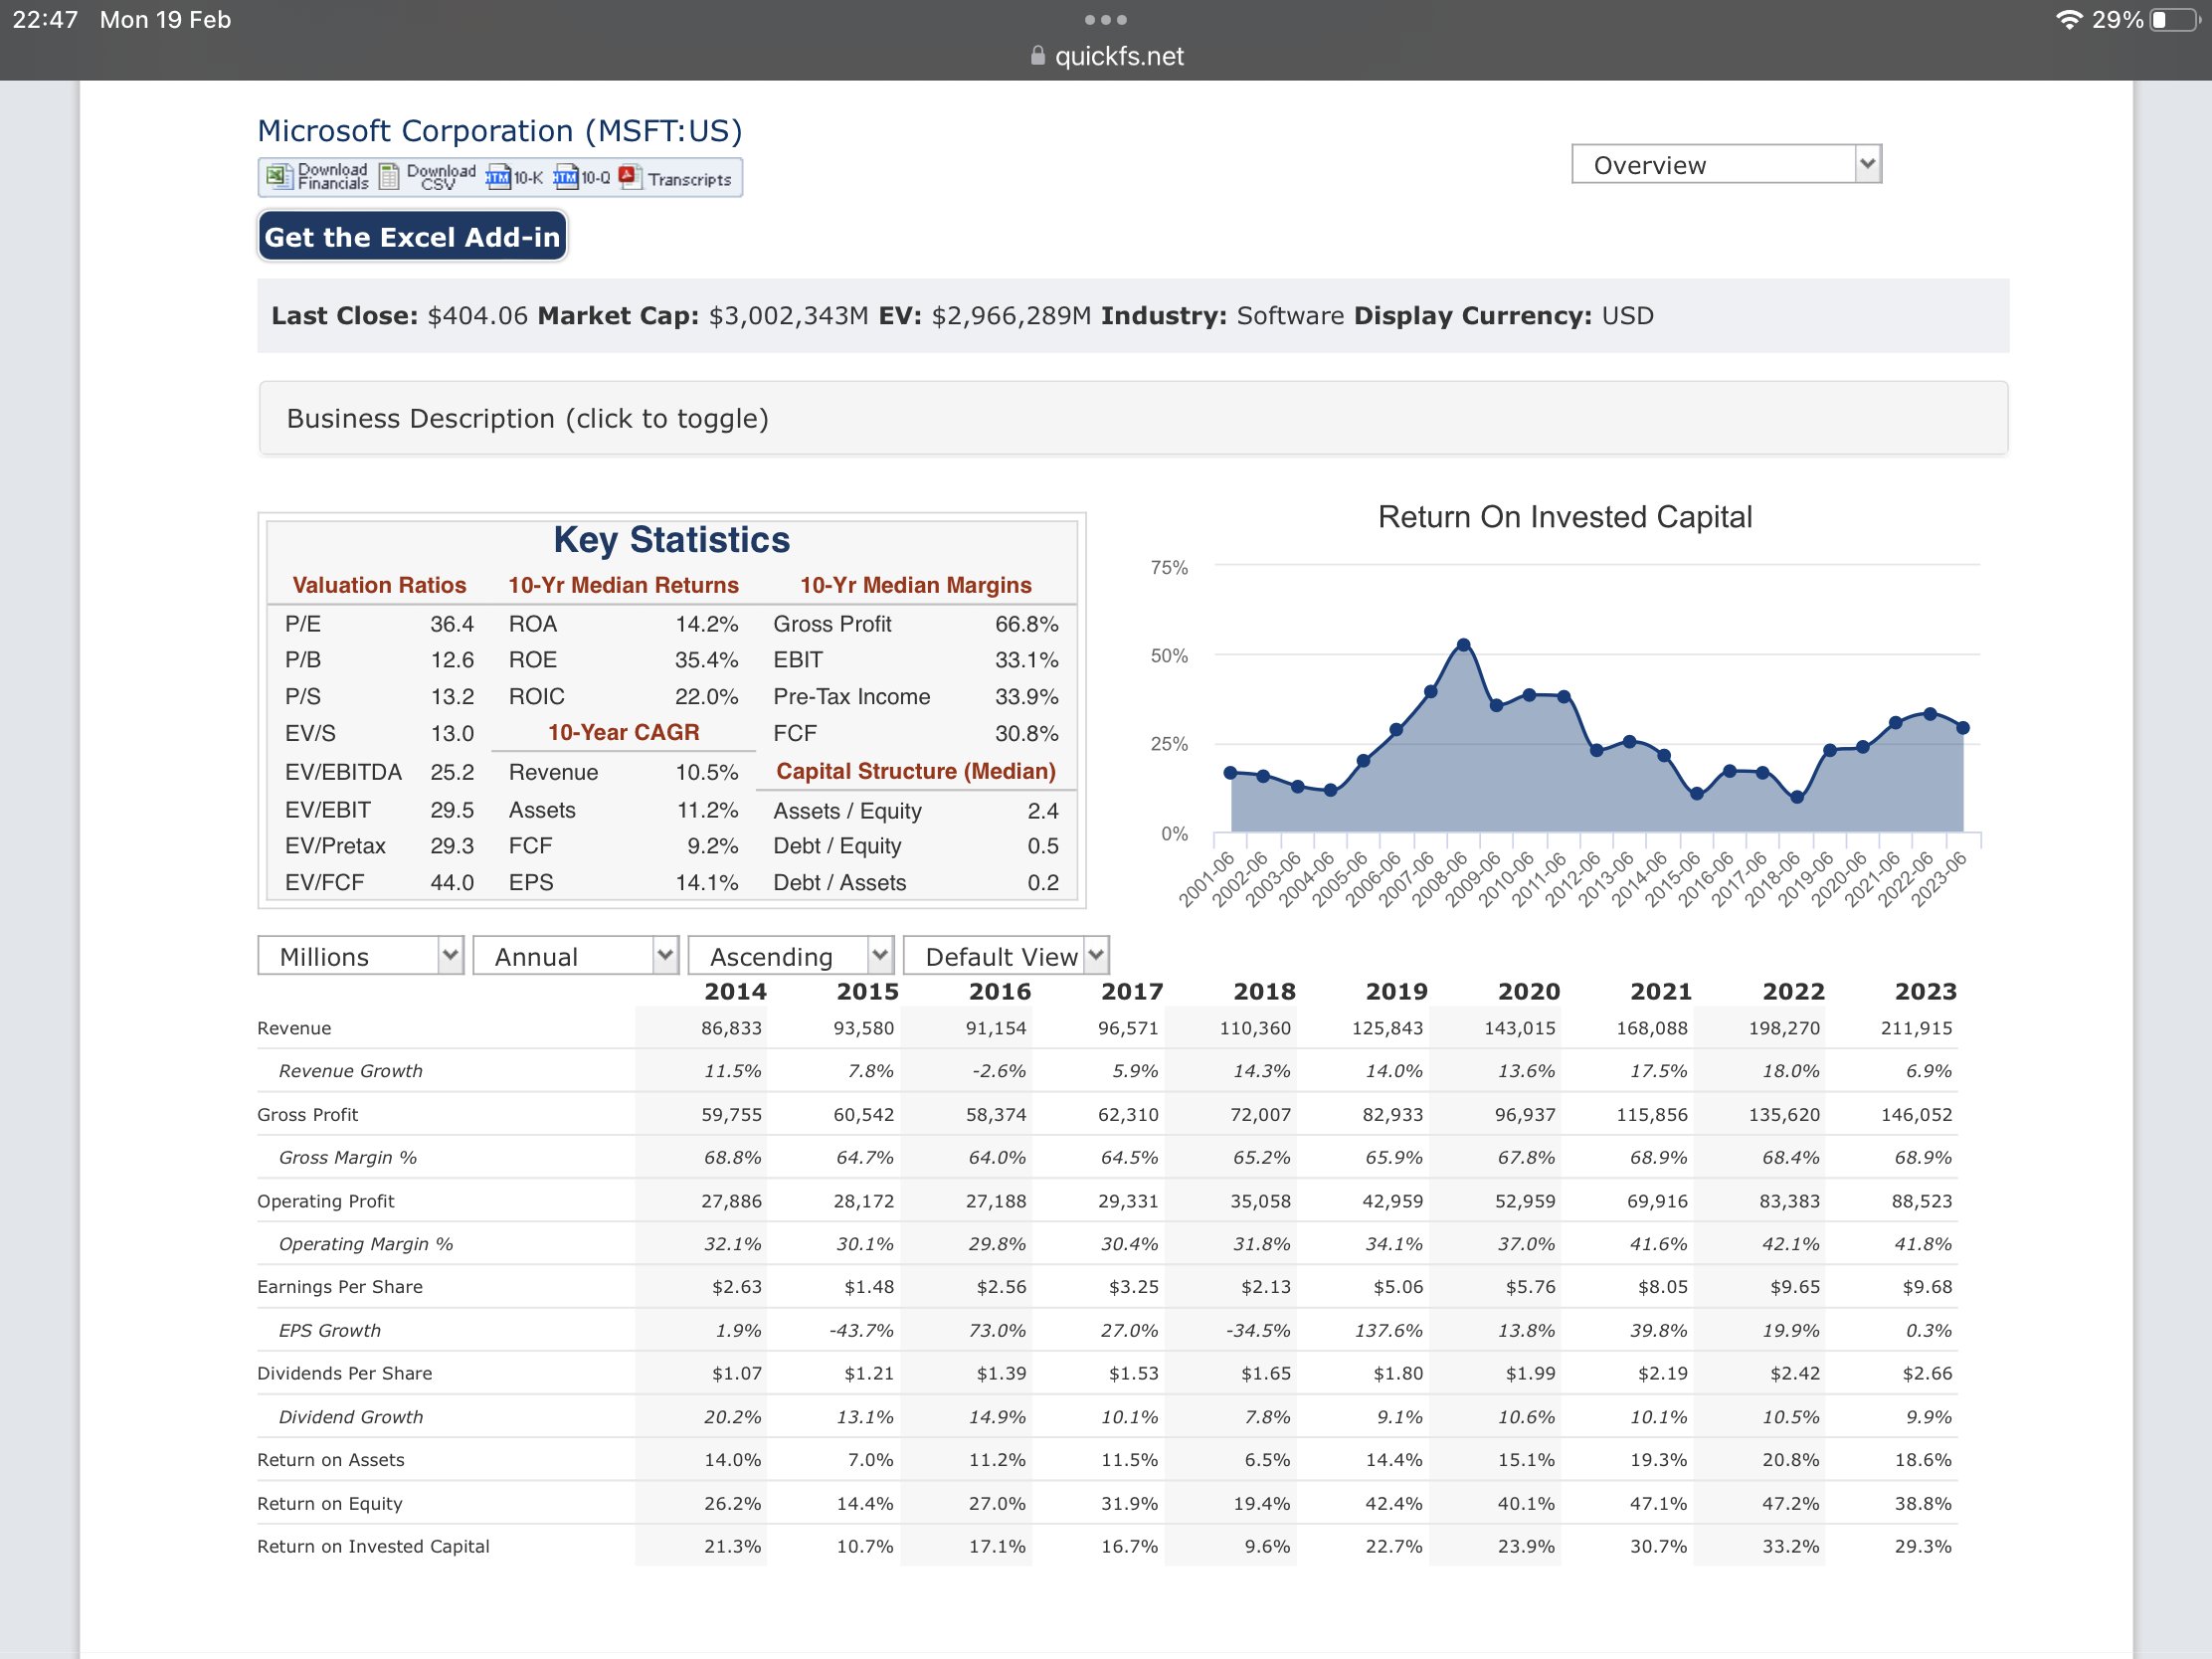
Task: Click the 2001-06 data point on ROIC chart
Action: pos(1230,772)
